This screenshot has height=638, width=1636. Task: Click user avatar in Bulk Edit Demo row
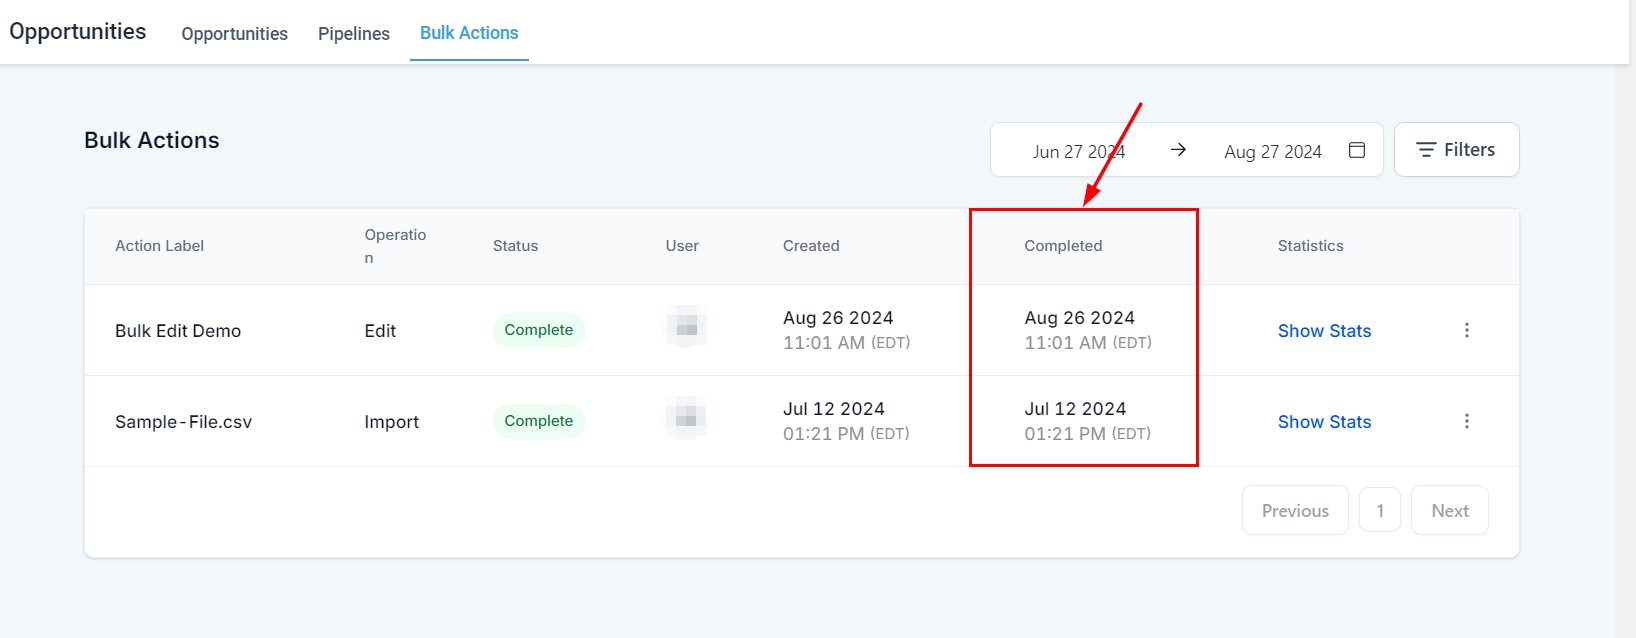click(x=686, y=327)
